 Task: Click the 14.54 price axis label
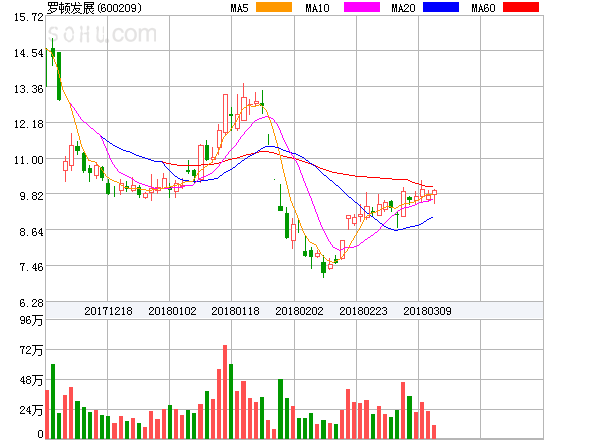(29, 53)
